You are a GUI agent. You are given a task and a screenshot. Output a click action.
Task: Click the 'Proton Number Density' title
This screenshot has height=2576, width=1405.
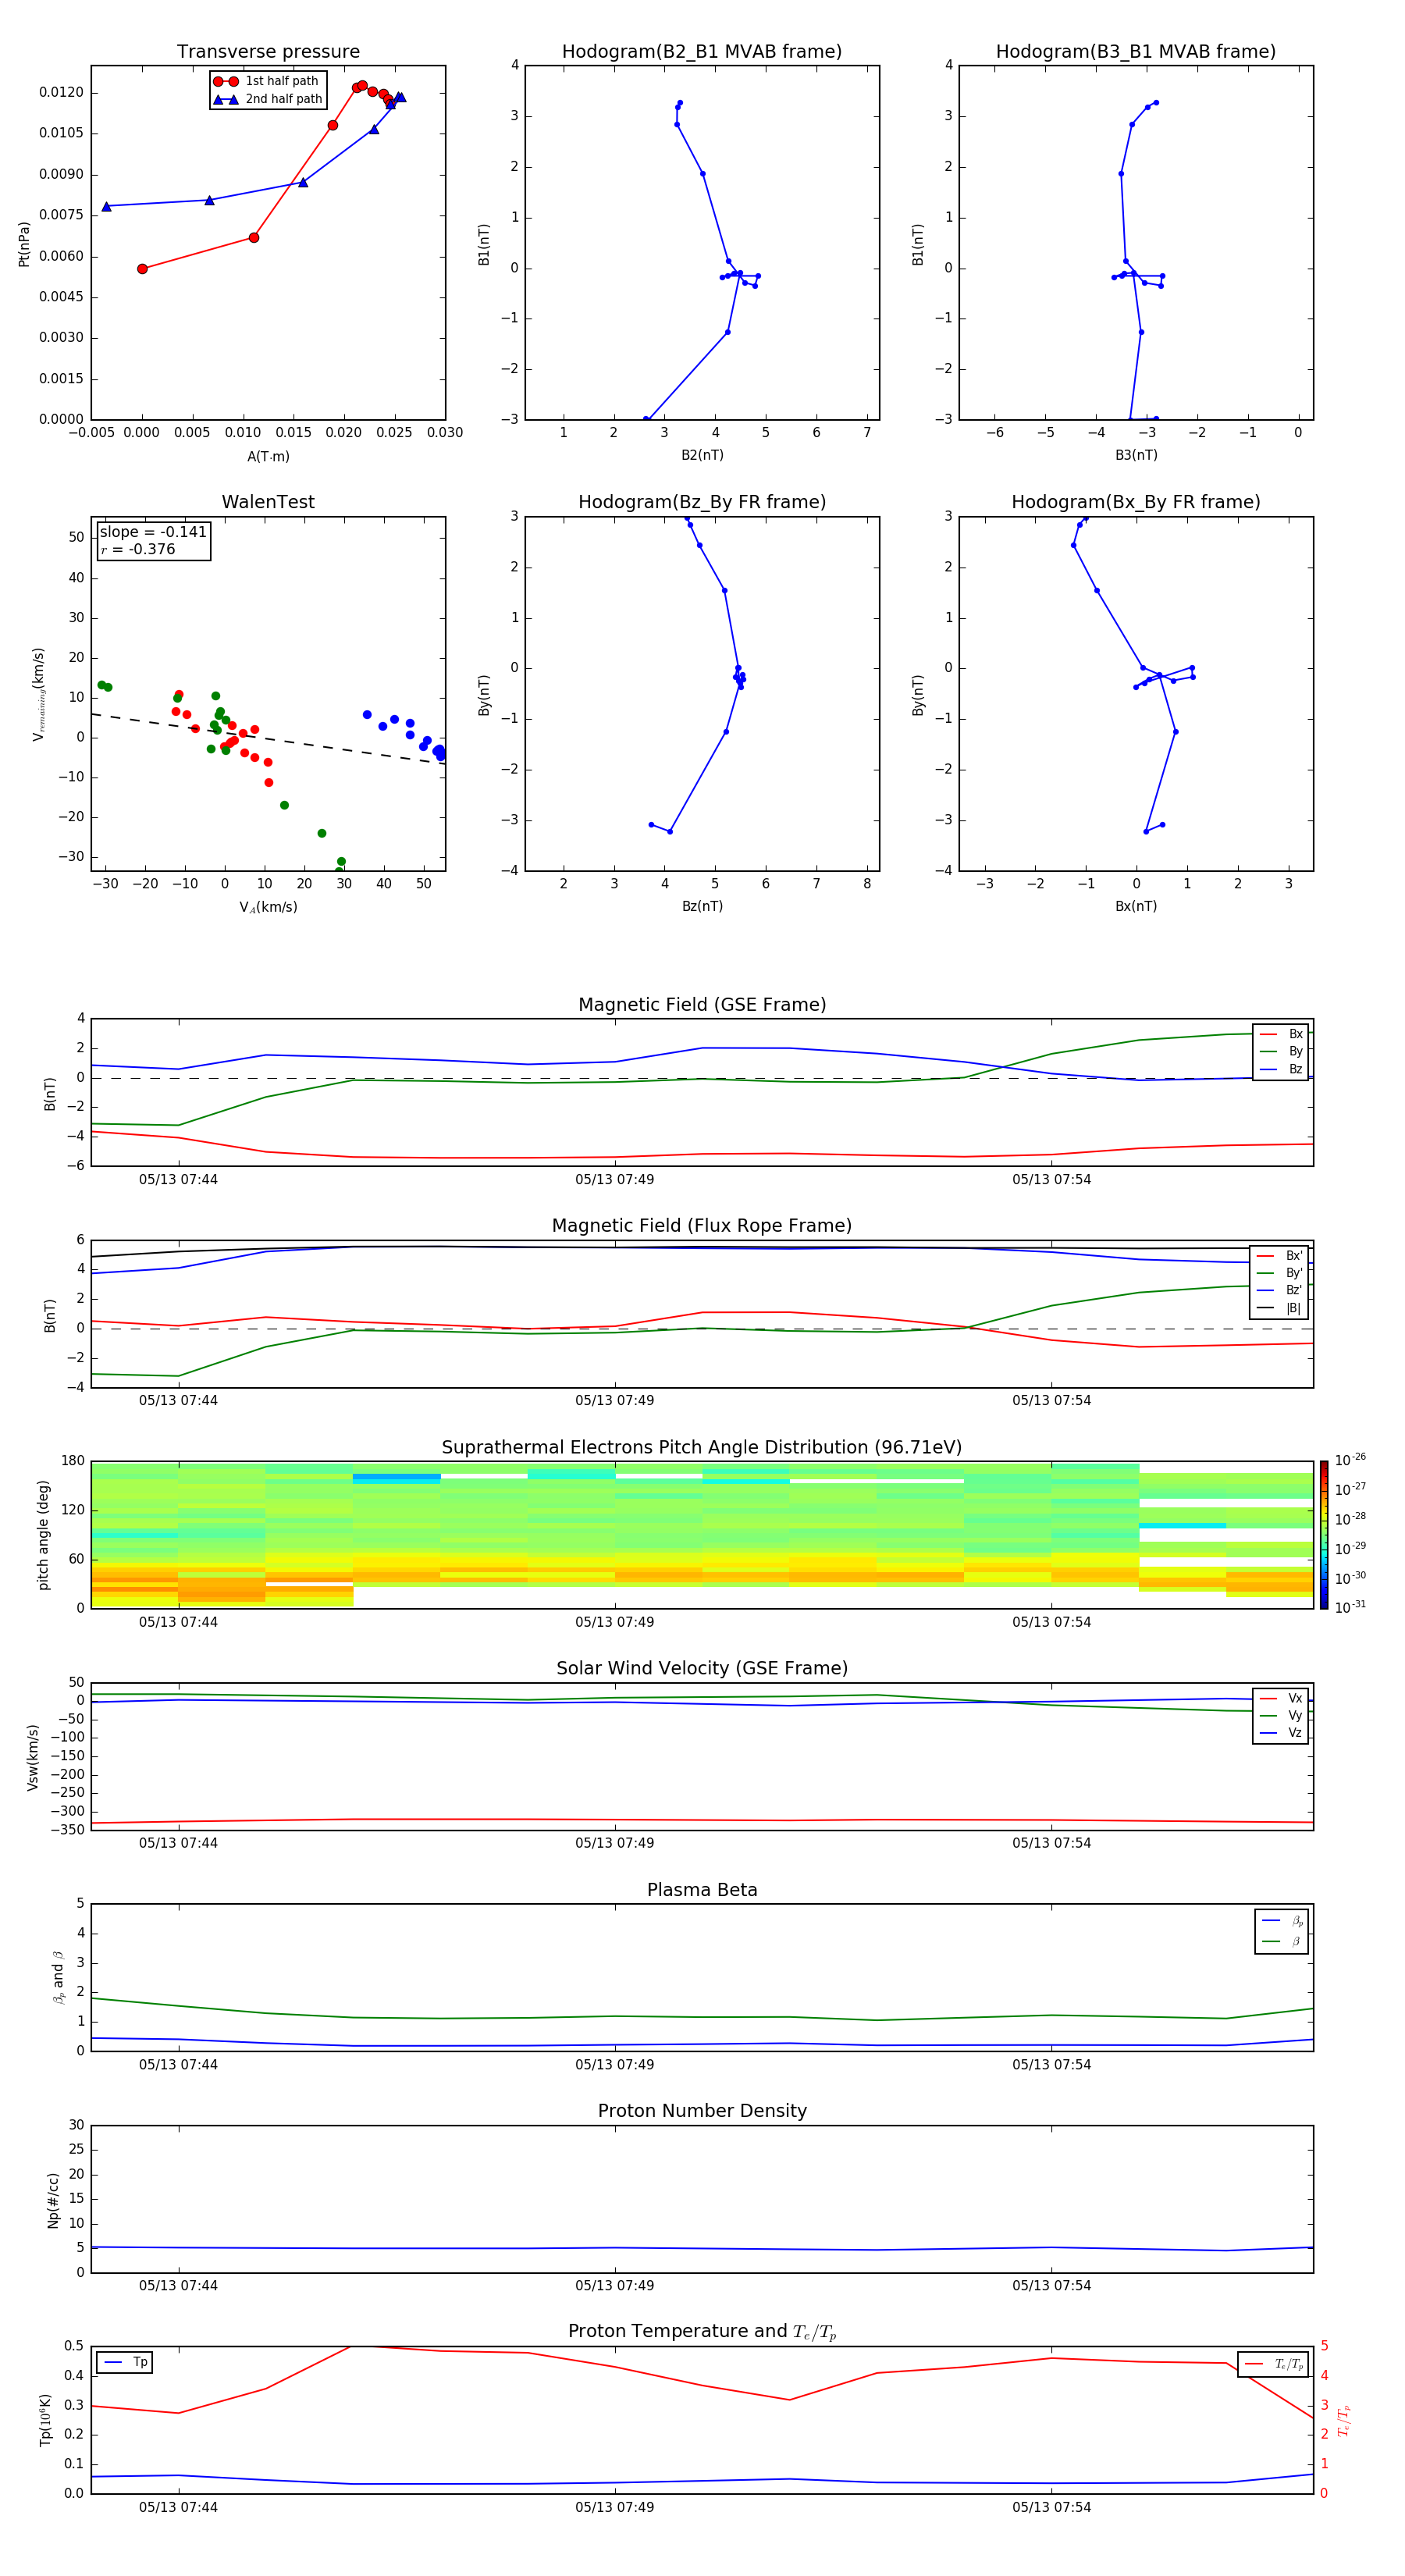pyautogui.click(x=702, y=2111)
